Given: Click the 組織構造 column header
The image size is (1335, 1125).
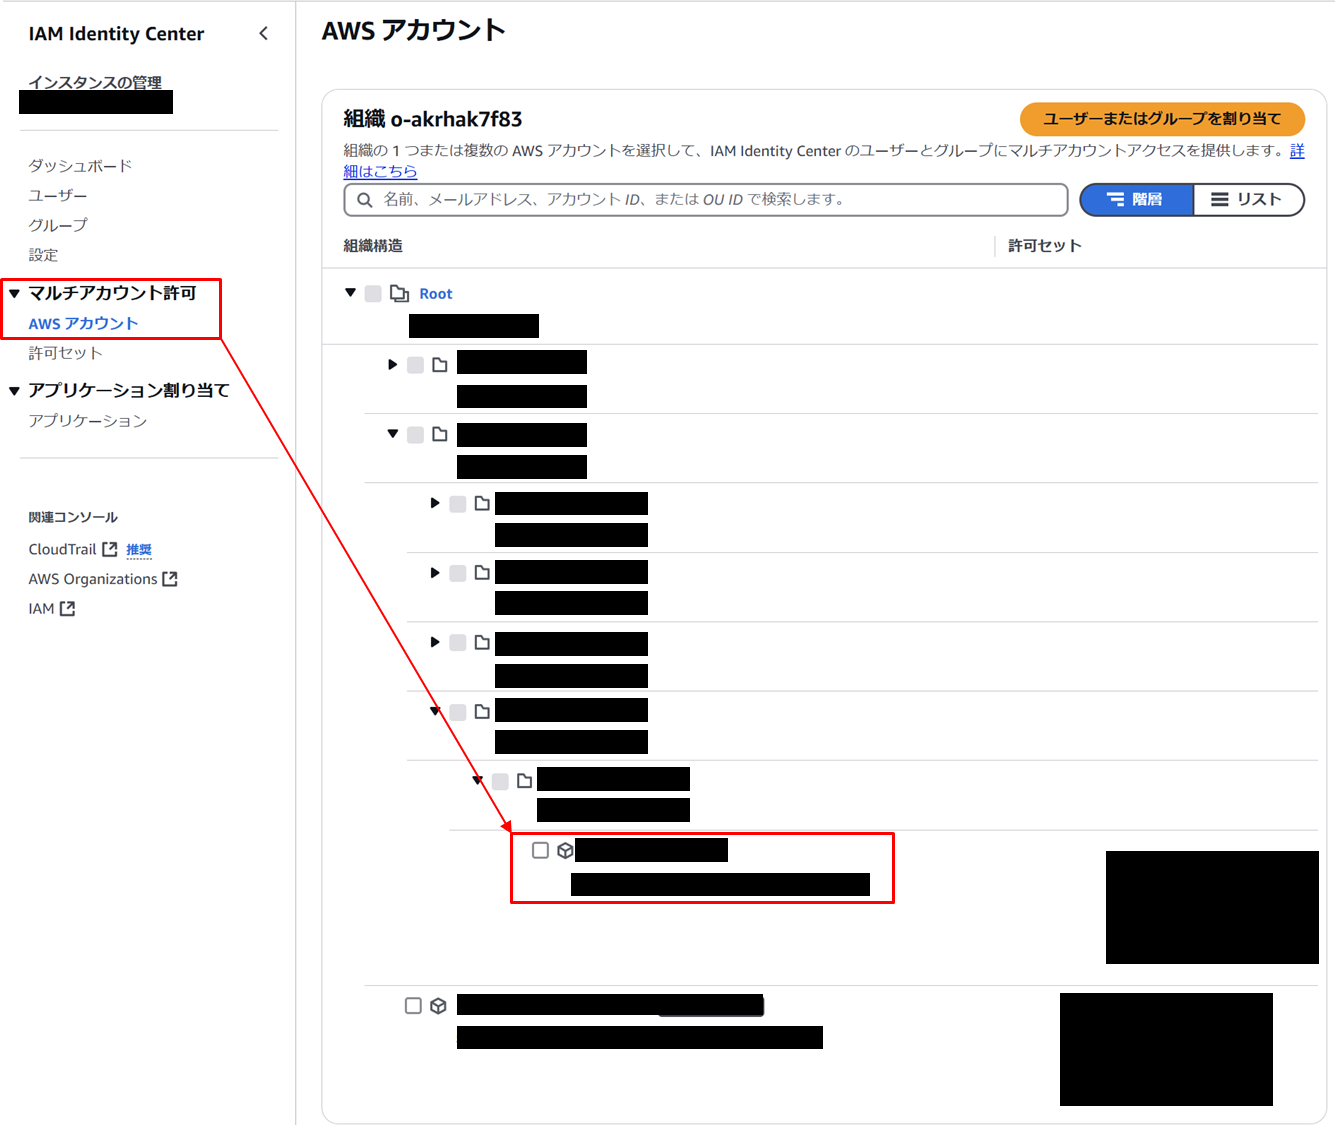Looking at the screenshot, I should click(x=373, y=246).
